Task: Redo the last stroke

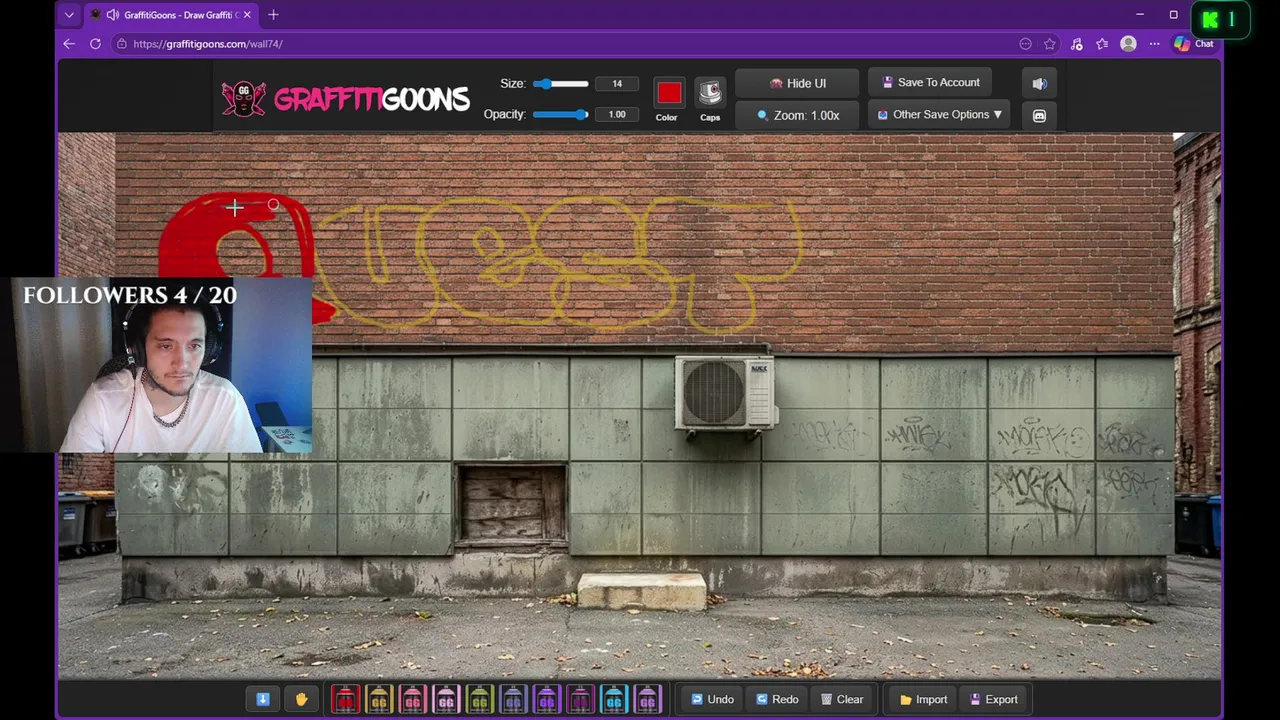Action: (777, 699)
